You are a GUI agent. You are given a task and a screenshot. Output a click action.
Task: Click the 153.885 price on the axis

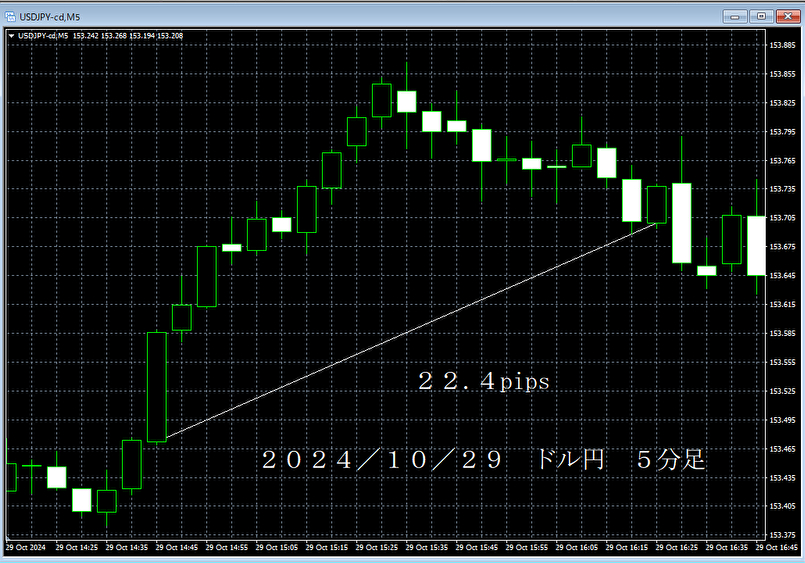(782, 45)
